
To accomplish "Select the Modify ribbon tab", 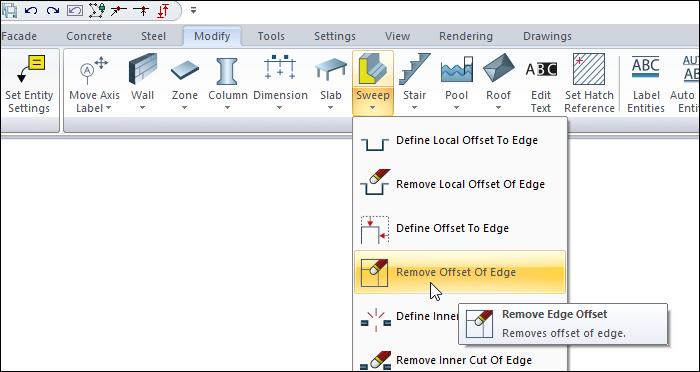I will 212,36.
